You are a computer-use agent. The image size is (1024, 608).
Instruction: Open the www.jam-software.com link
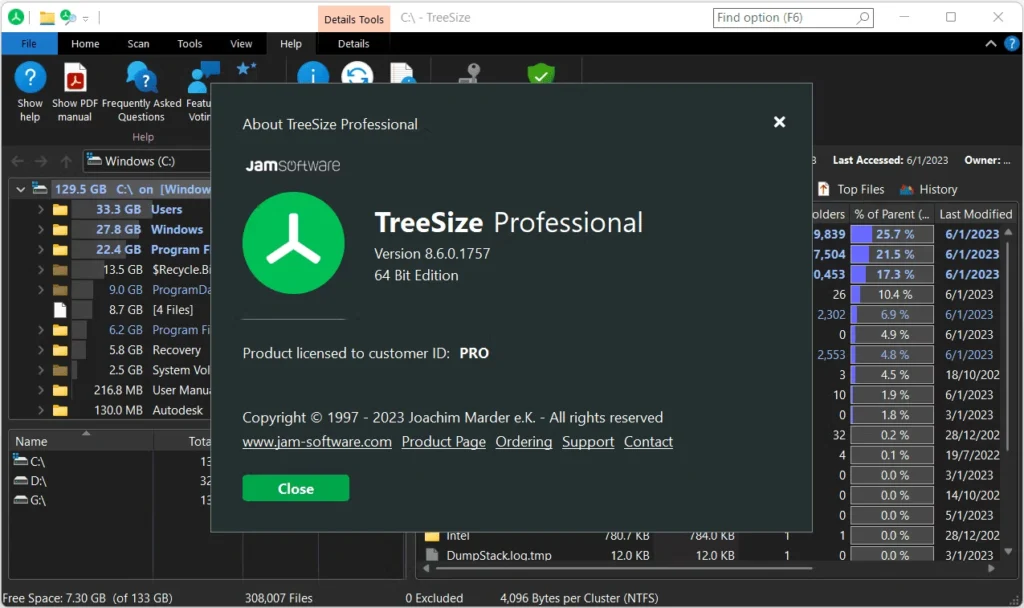coord(317,442)
